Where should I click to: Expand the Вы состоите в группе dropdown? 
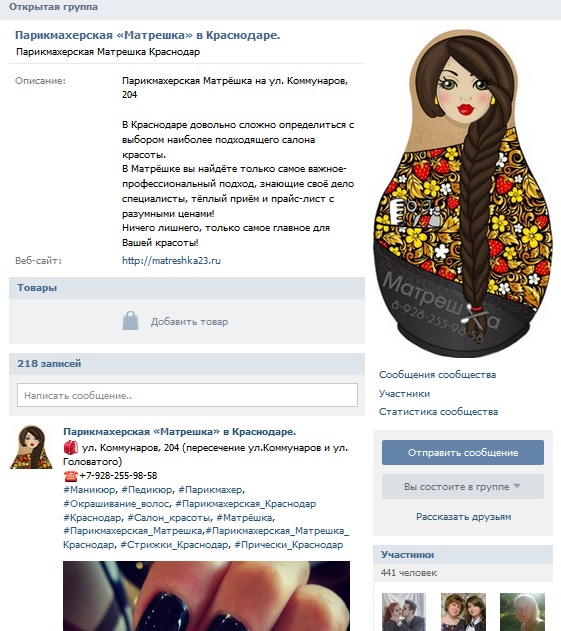[x=463, y=487]
